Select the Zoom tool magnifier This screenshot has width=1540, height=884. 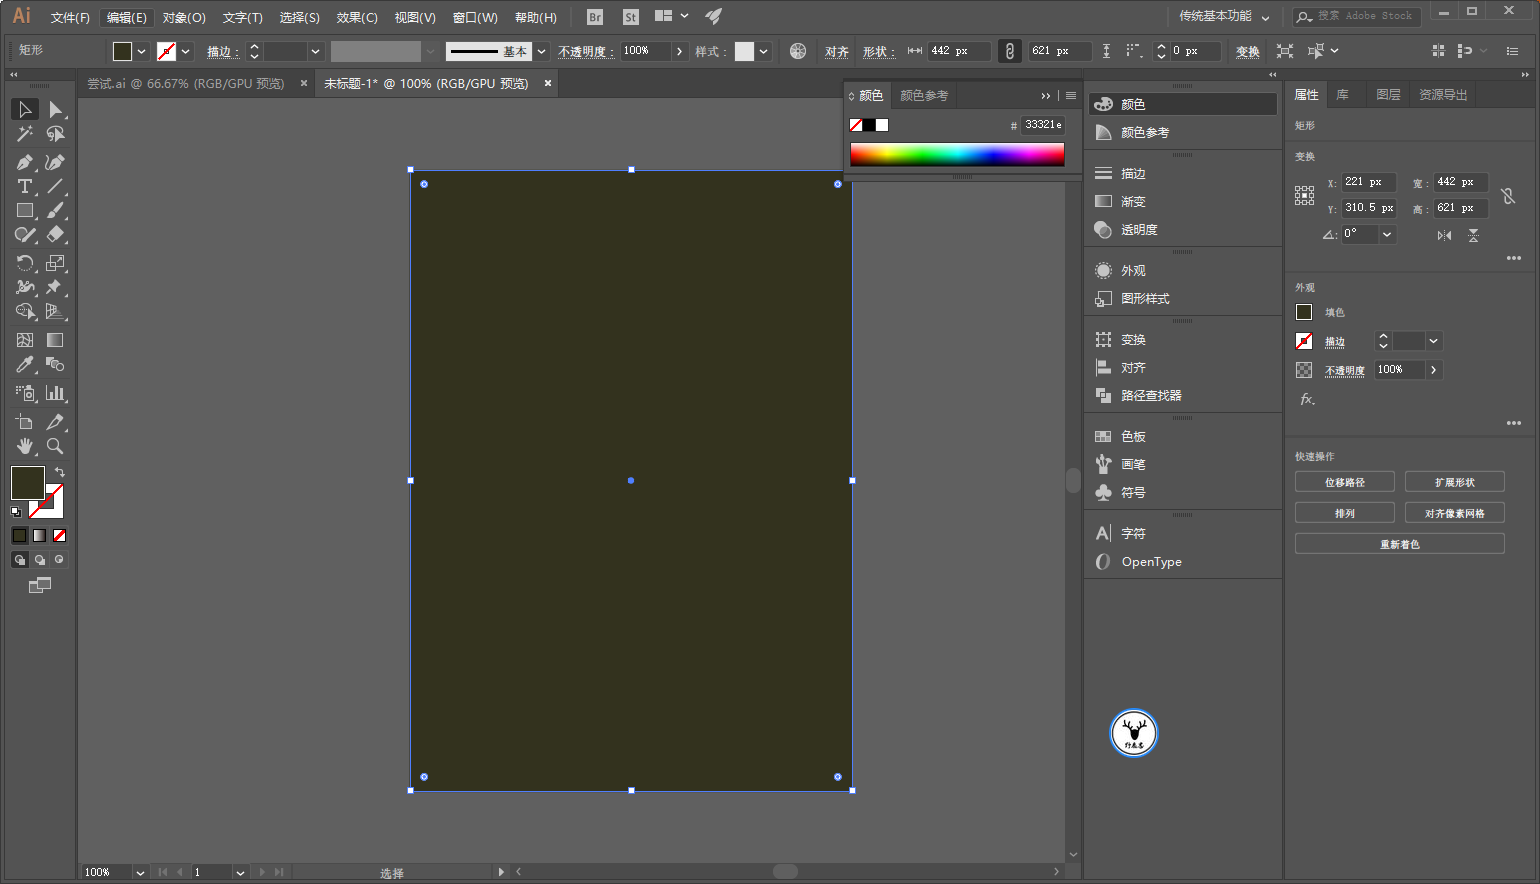pyautogui.click(x=55, y=446)
